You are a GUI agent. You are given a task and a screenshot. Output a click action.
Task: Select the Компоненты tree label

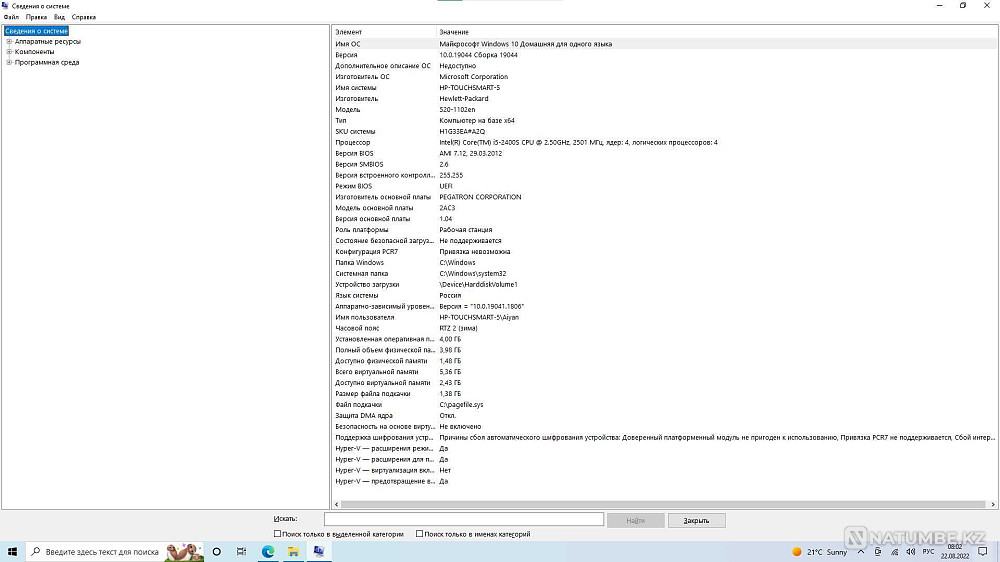pyautogui.click(x=34, y=52)
